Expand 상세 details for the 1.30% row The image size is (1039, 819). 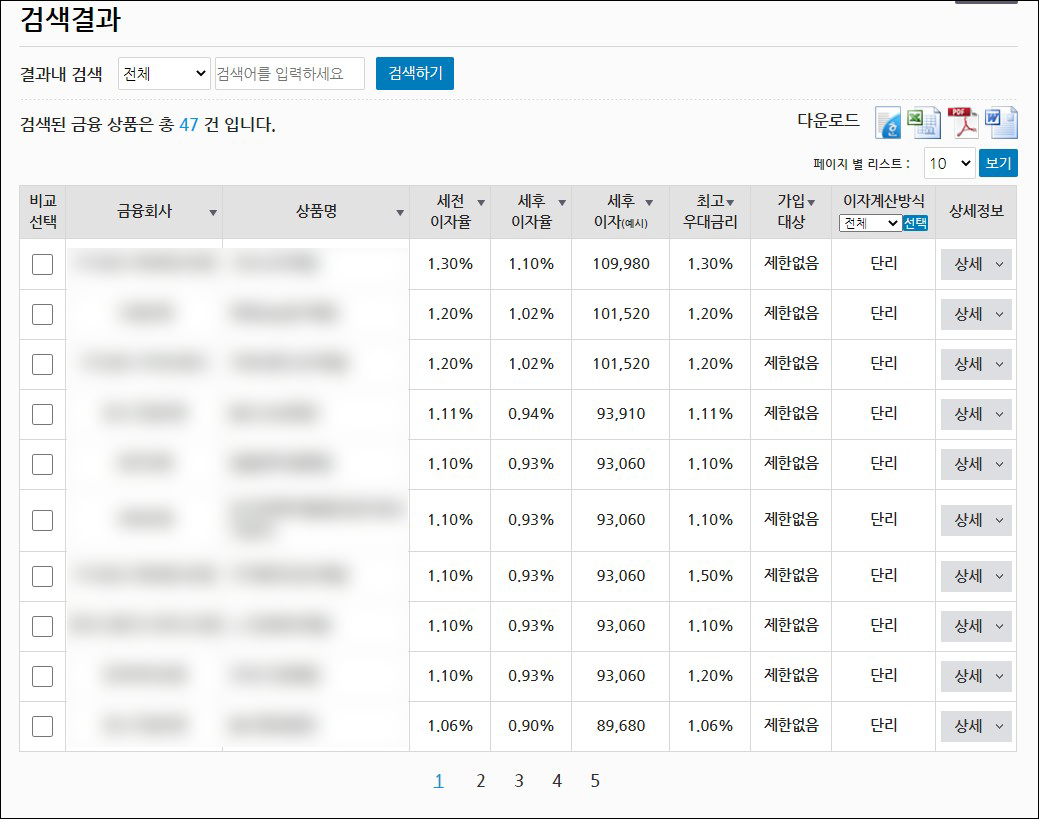[x=976, y=264]
